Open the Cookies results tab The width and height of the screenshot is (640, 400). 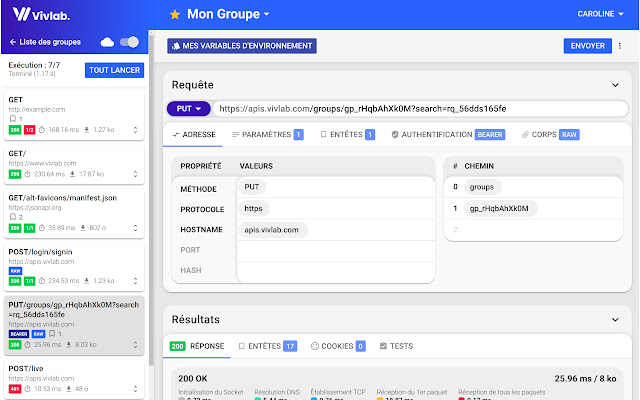tap(338, 346)
